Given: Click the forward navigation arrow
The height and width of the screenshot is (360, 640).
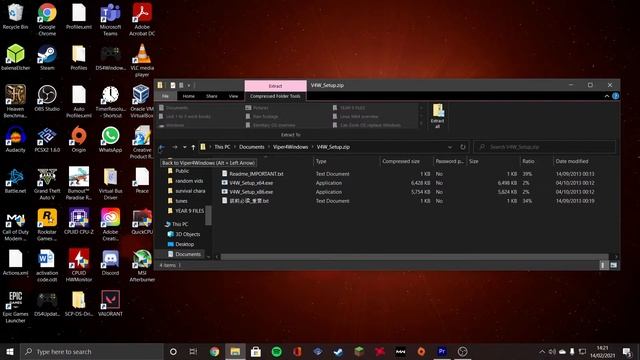Looking at the screenshot, I should [175, 147].
